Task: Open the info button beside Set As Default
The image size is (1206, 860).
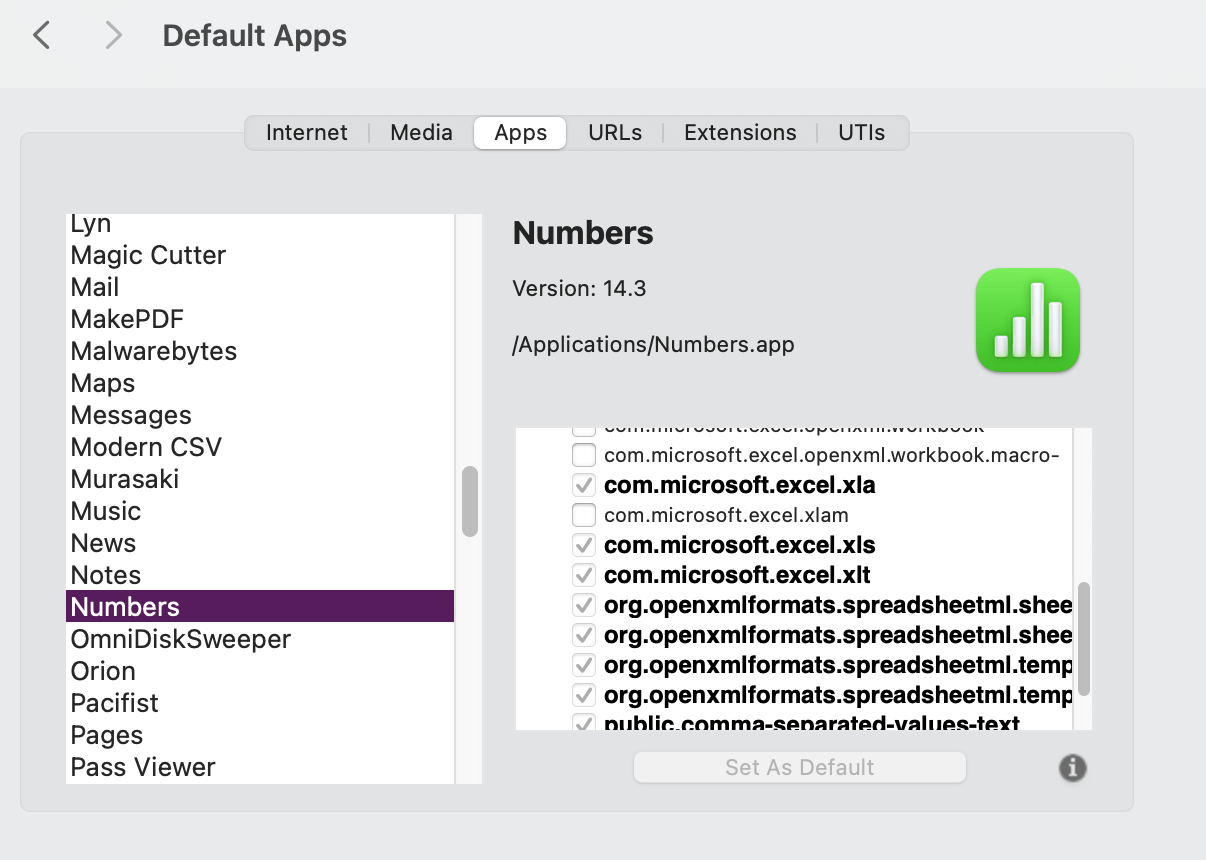Action: pos(1073,768)
